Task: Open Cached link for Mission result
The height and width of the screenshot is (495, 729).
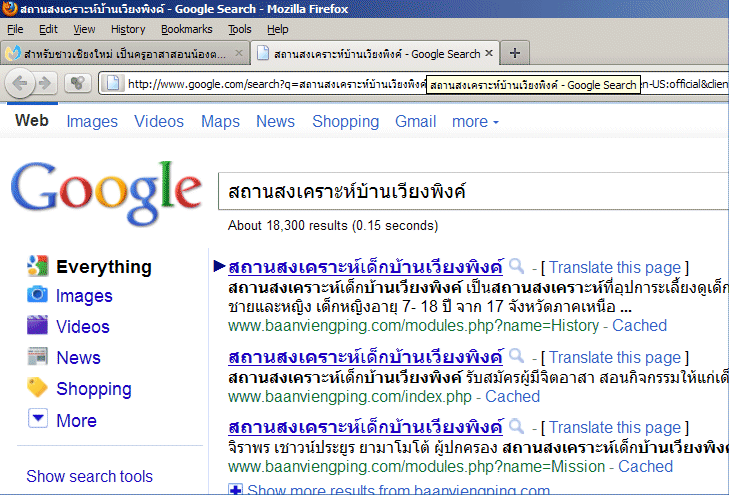Action: tap(645, 466)
